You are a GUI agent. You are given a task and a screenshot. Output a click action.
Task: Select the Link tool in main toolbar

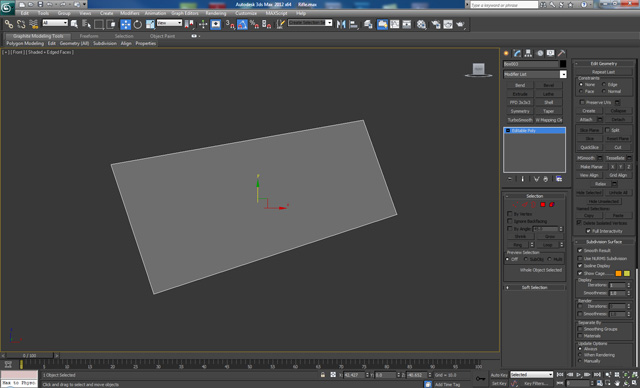click(x=9, y=24)
